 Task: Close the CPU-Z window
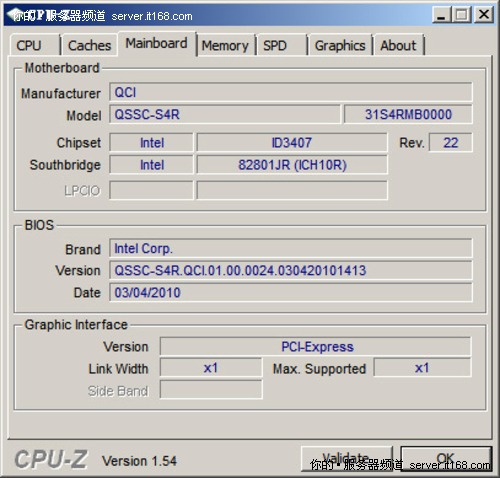coord(484,15)
